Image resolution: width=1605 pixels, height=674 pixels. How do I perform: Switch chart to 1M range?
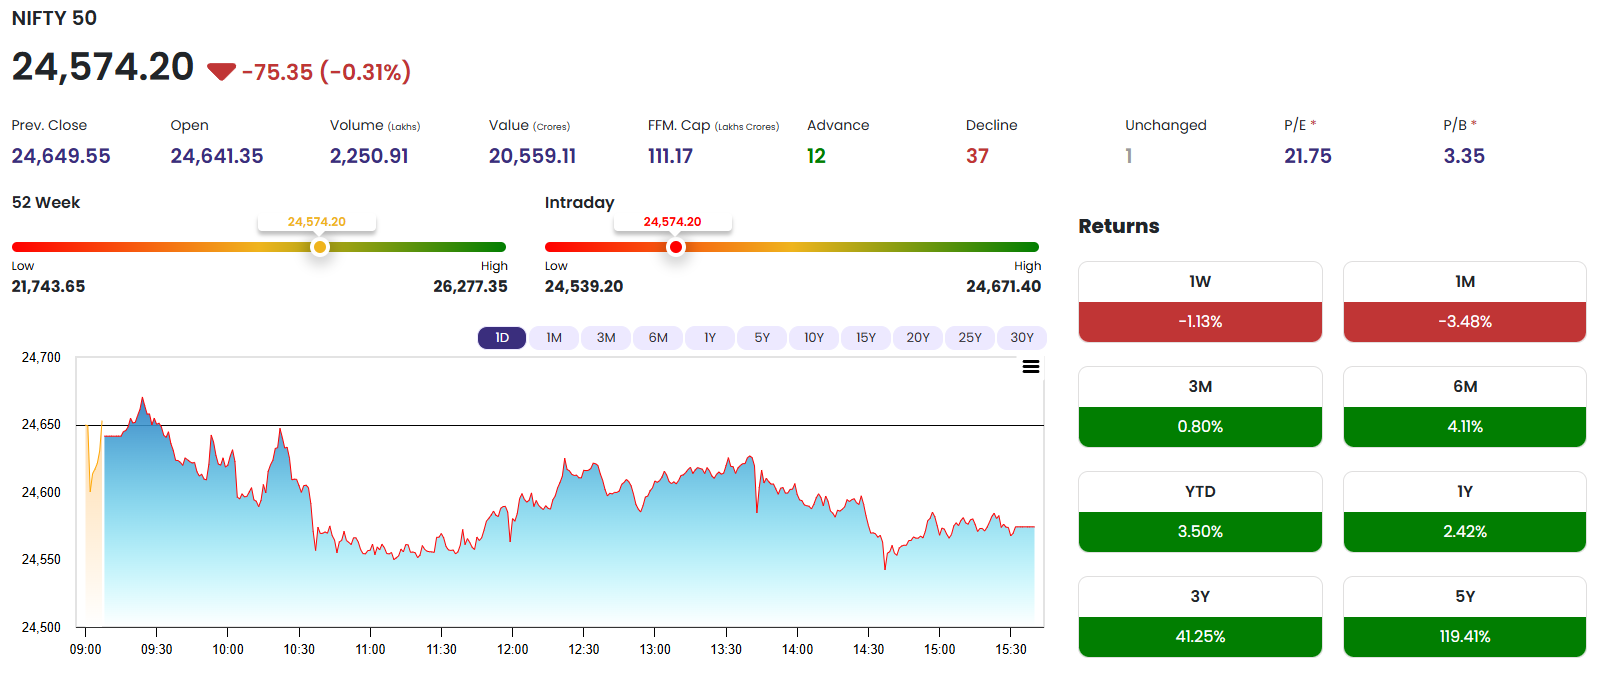pyautogui.click(x=554, y=338)
